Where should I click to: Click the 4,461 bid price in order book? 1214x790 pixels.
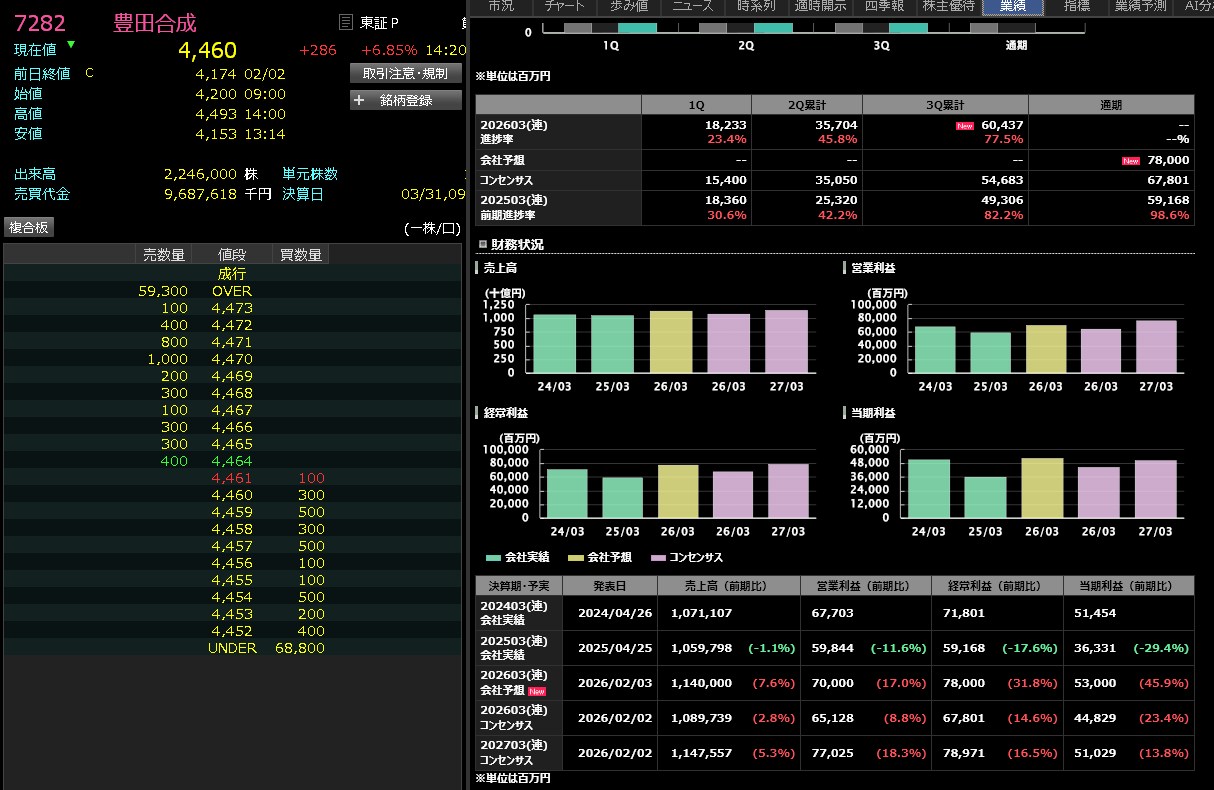point(232,478)
